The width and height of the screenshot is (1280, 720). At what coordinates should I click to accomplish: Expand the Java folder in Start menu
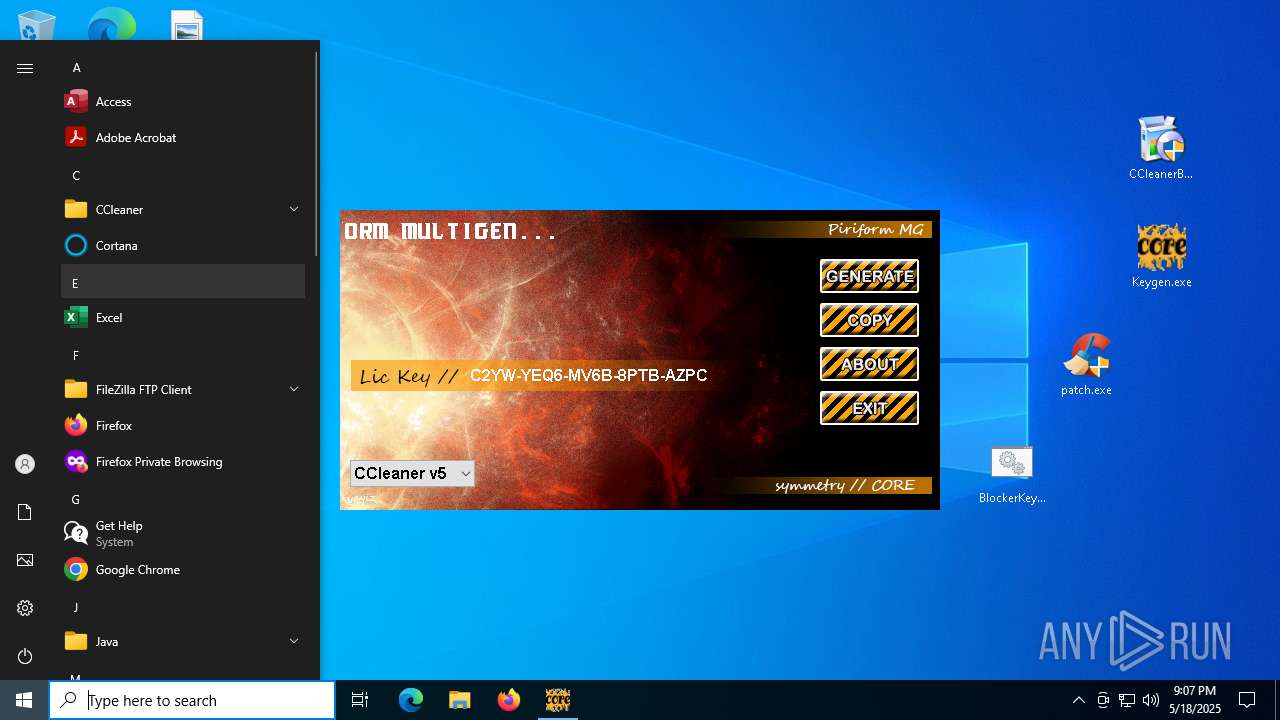pyautogui.click(x=183, y=642)
